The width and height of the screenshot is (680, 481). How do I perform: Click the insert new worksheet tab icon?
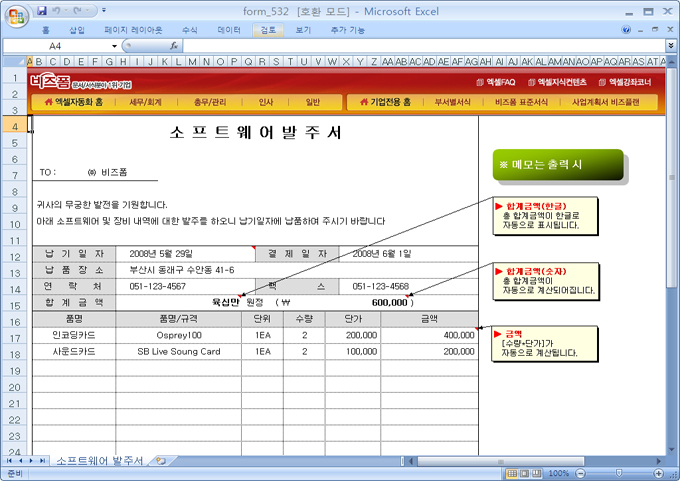[160, 460]
